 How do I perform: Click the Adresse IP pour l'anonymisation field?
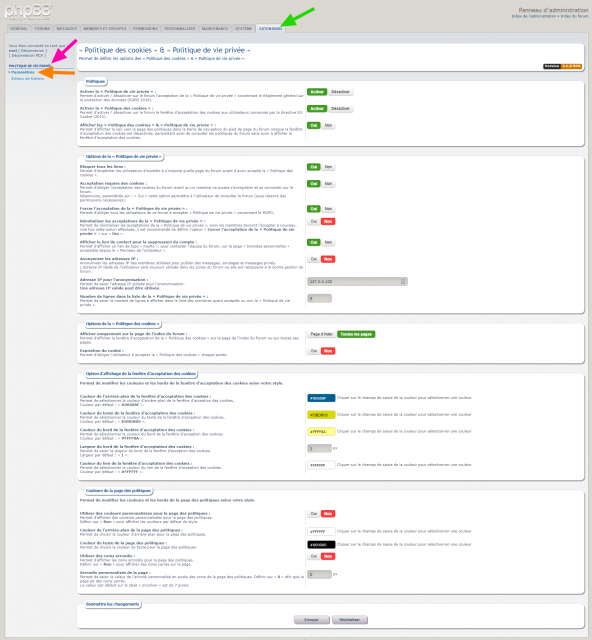pos(357,282)
